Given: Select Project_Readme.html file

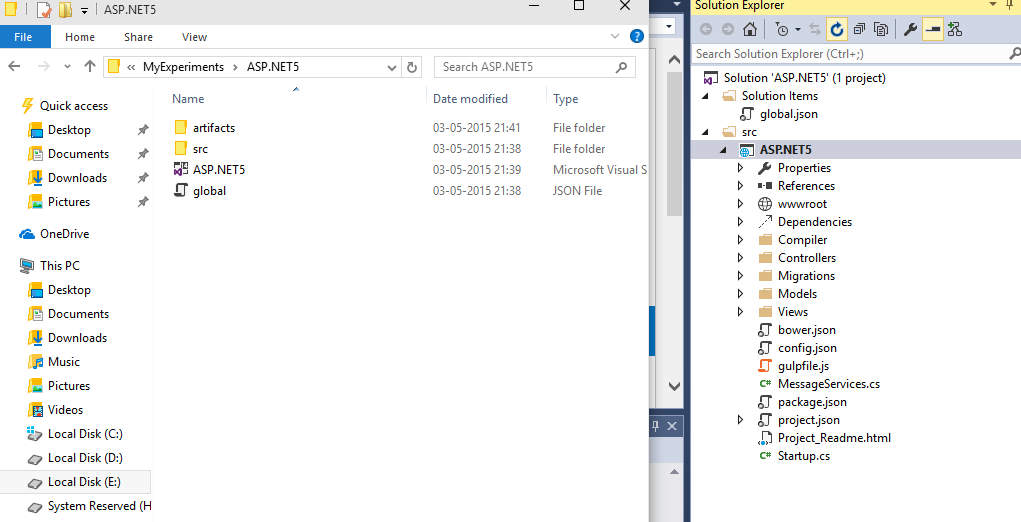Looking at the screenshot, I should click(834, 438).
